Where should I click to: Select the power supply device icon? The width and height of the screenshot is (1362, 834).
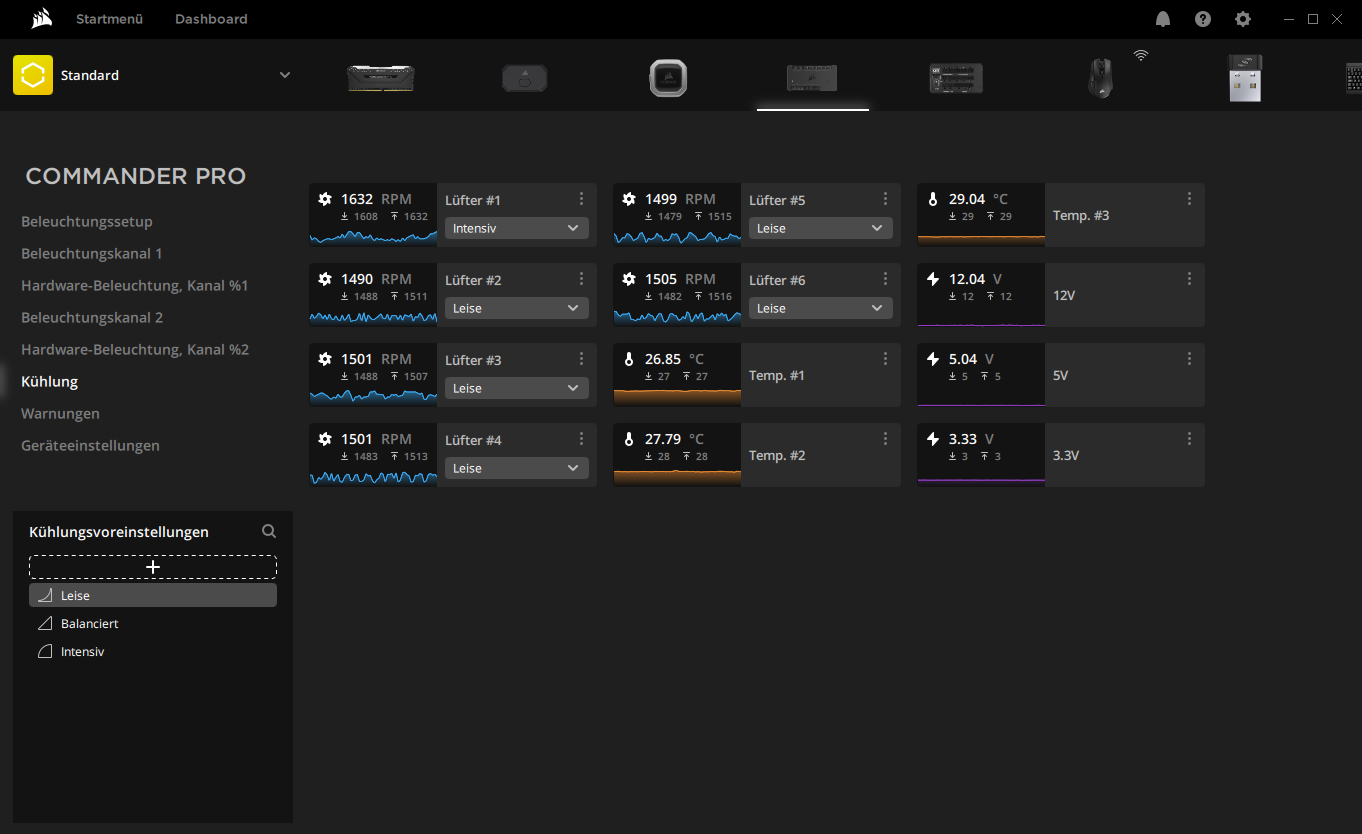coord(956,78)
